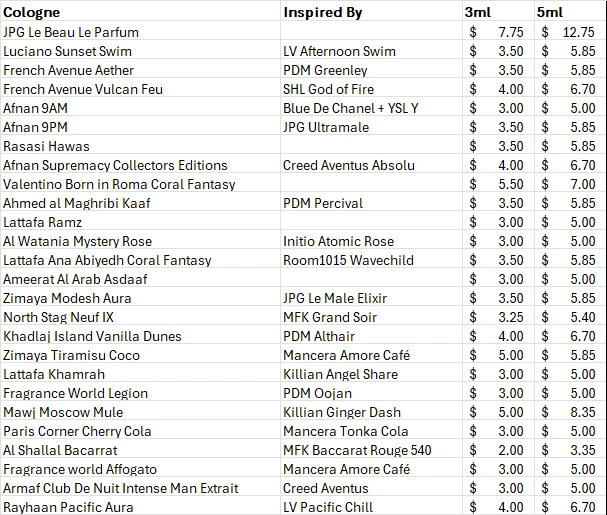Click Lattafa Ana Abiyedh Coral Fantasy cell
This screenshot has height=515, width=607.
tap(141, 260)
